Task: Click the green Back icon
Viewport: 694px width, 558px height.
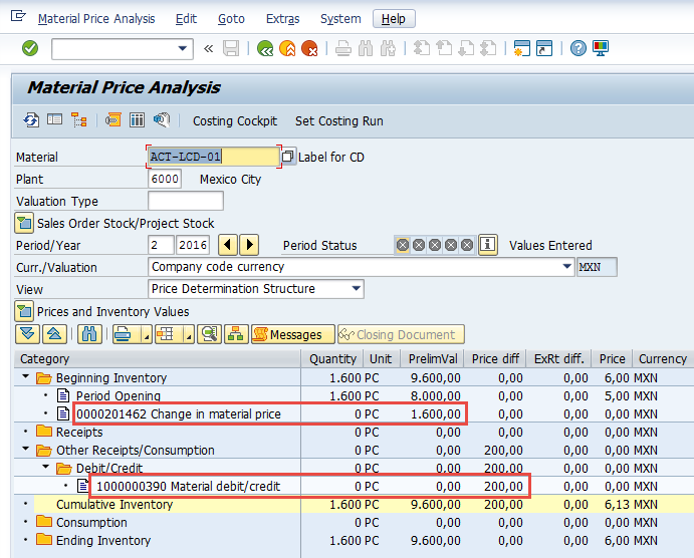Action: 265,48
